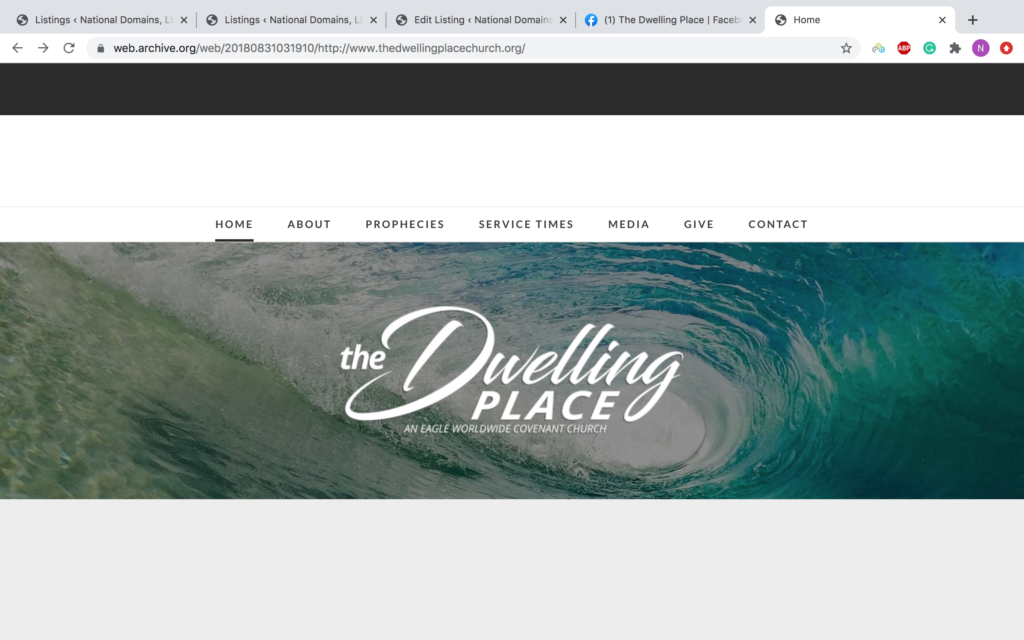Open the Give page
1024x640 pixels.
pos(699,224)
